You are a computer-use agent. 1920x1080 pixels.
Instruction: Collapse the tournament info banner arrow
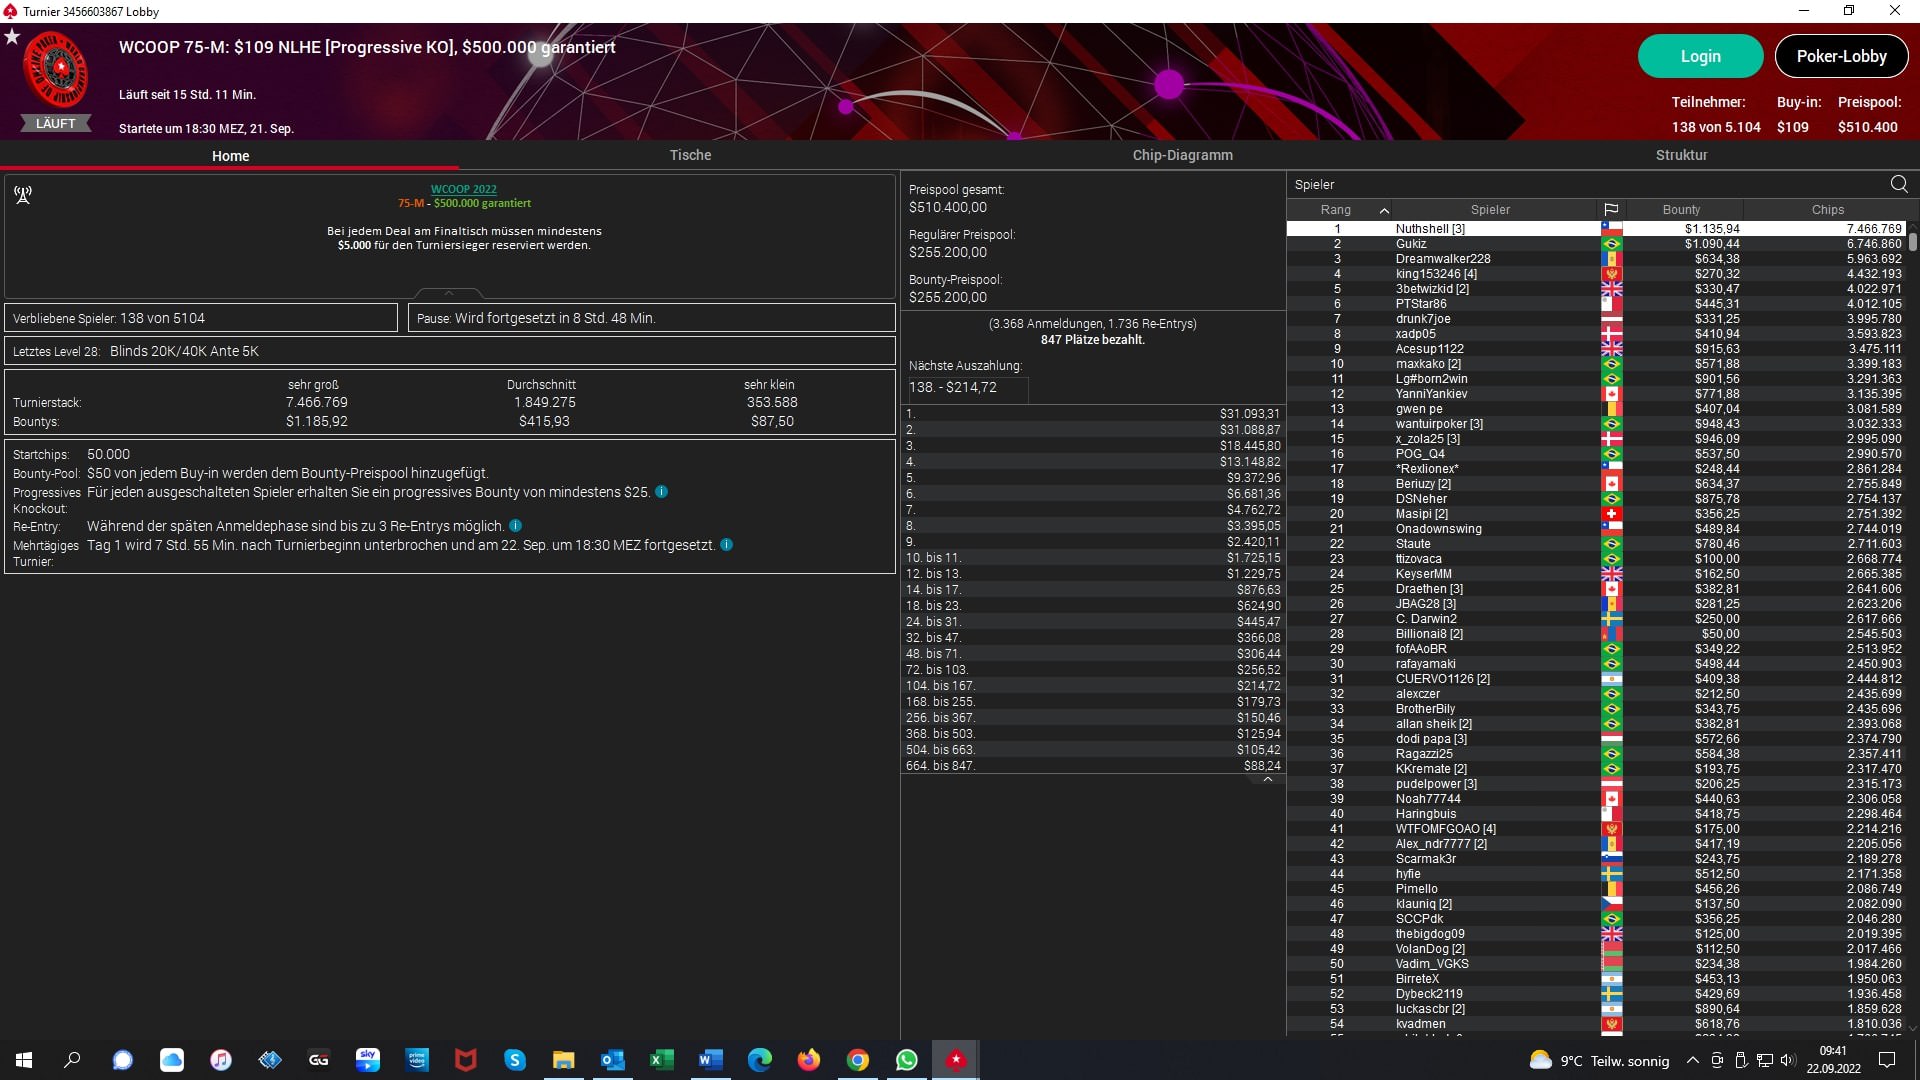448,293
